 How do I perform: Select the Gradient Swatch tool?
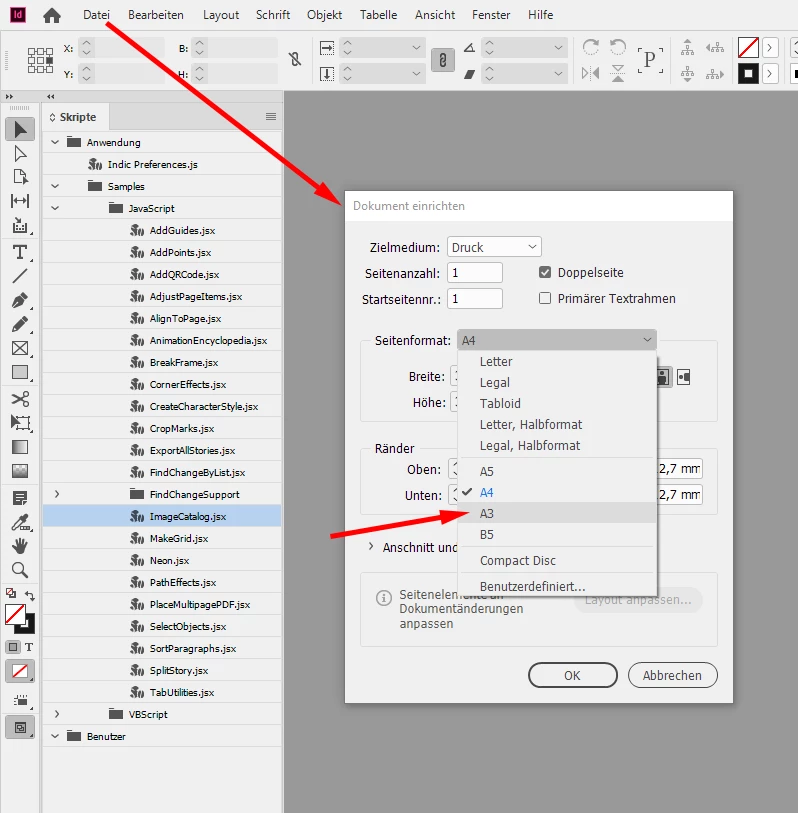(x=20, y=447)
